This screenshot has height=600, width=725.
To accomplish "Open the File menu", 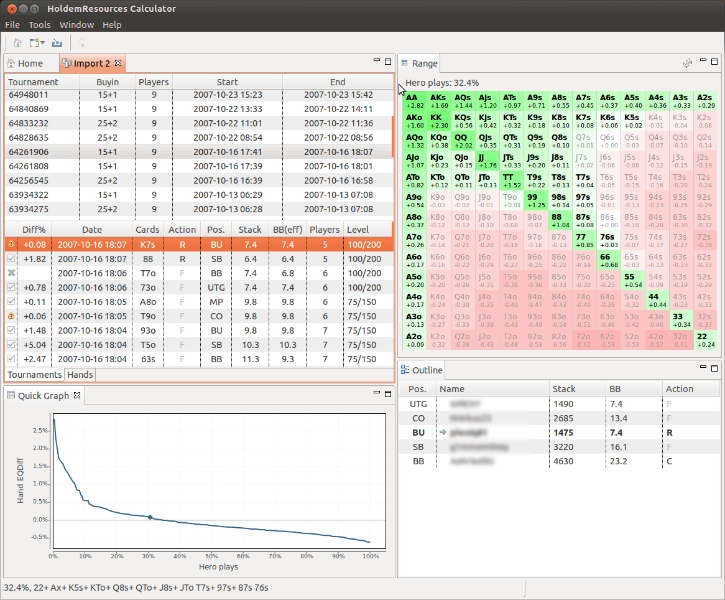I will (x=12, y=25).
